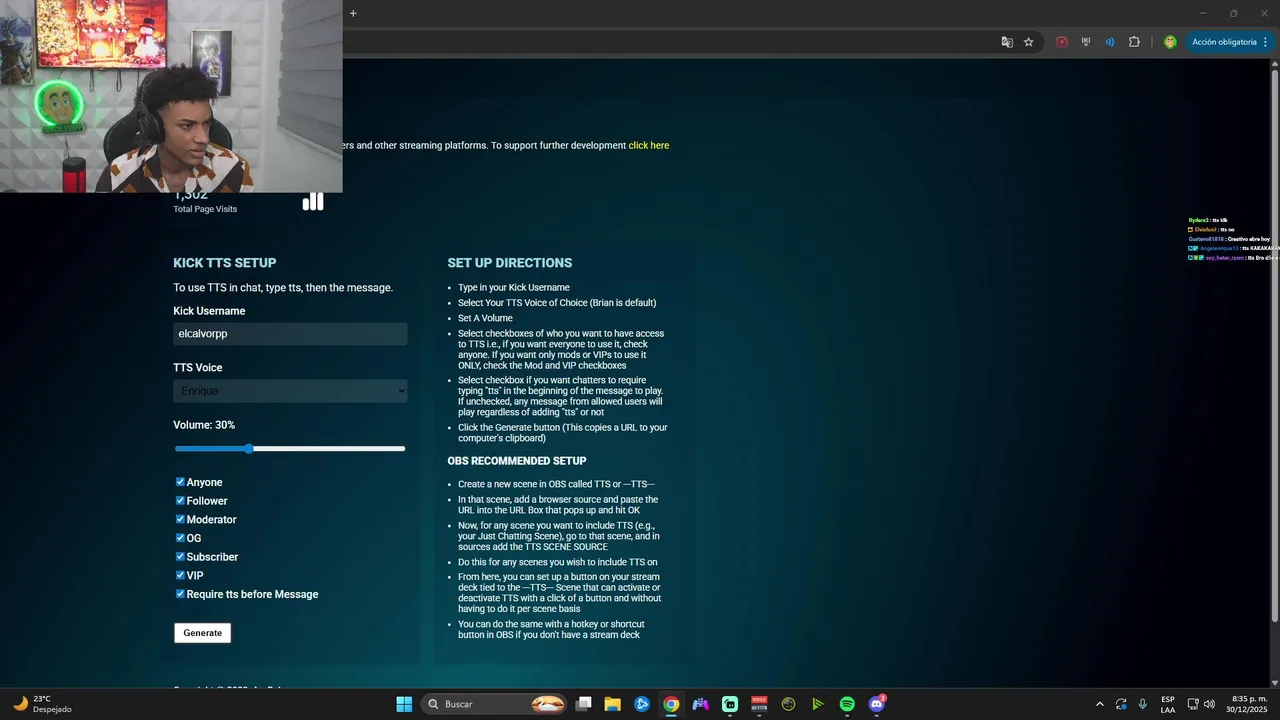Open the microphone tray icon
Viewport: 1280px width, 720px height.
(1142, 704)
